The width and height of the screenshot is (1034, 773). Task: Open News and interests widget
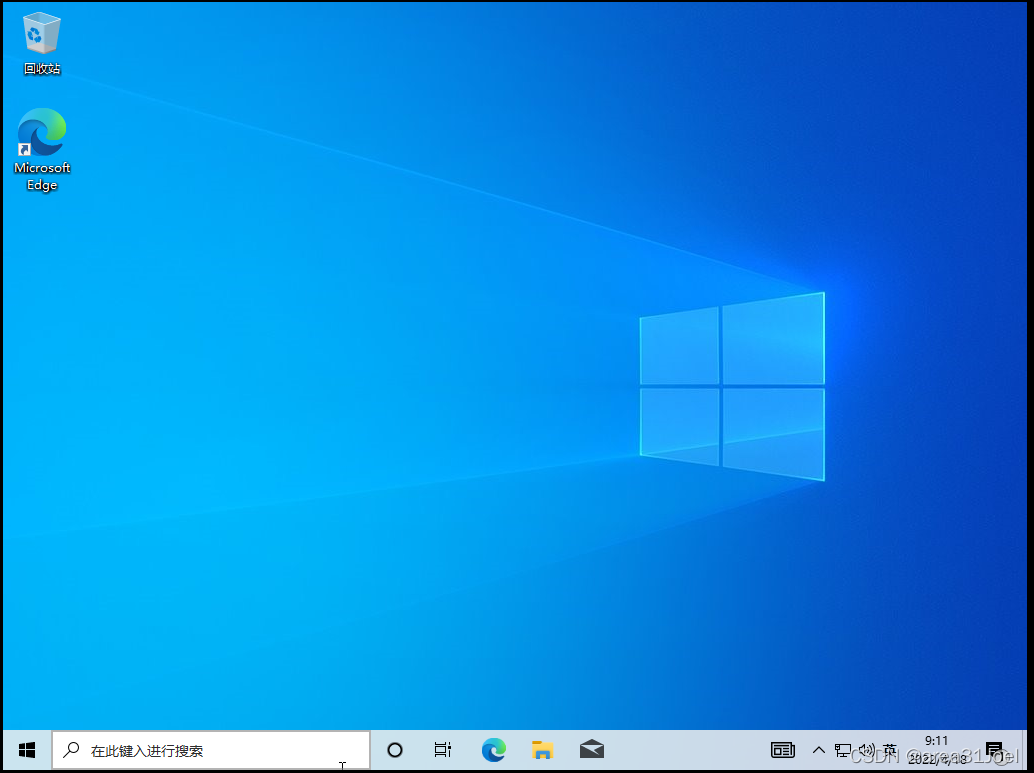pos(783,750)
